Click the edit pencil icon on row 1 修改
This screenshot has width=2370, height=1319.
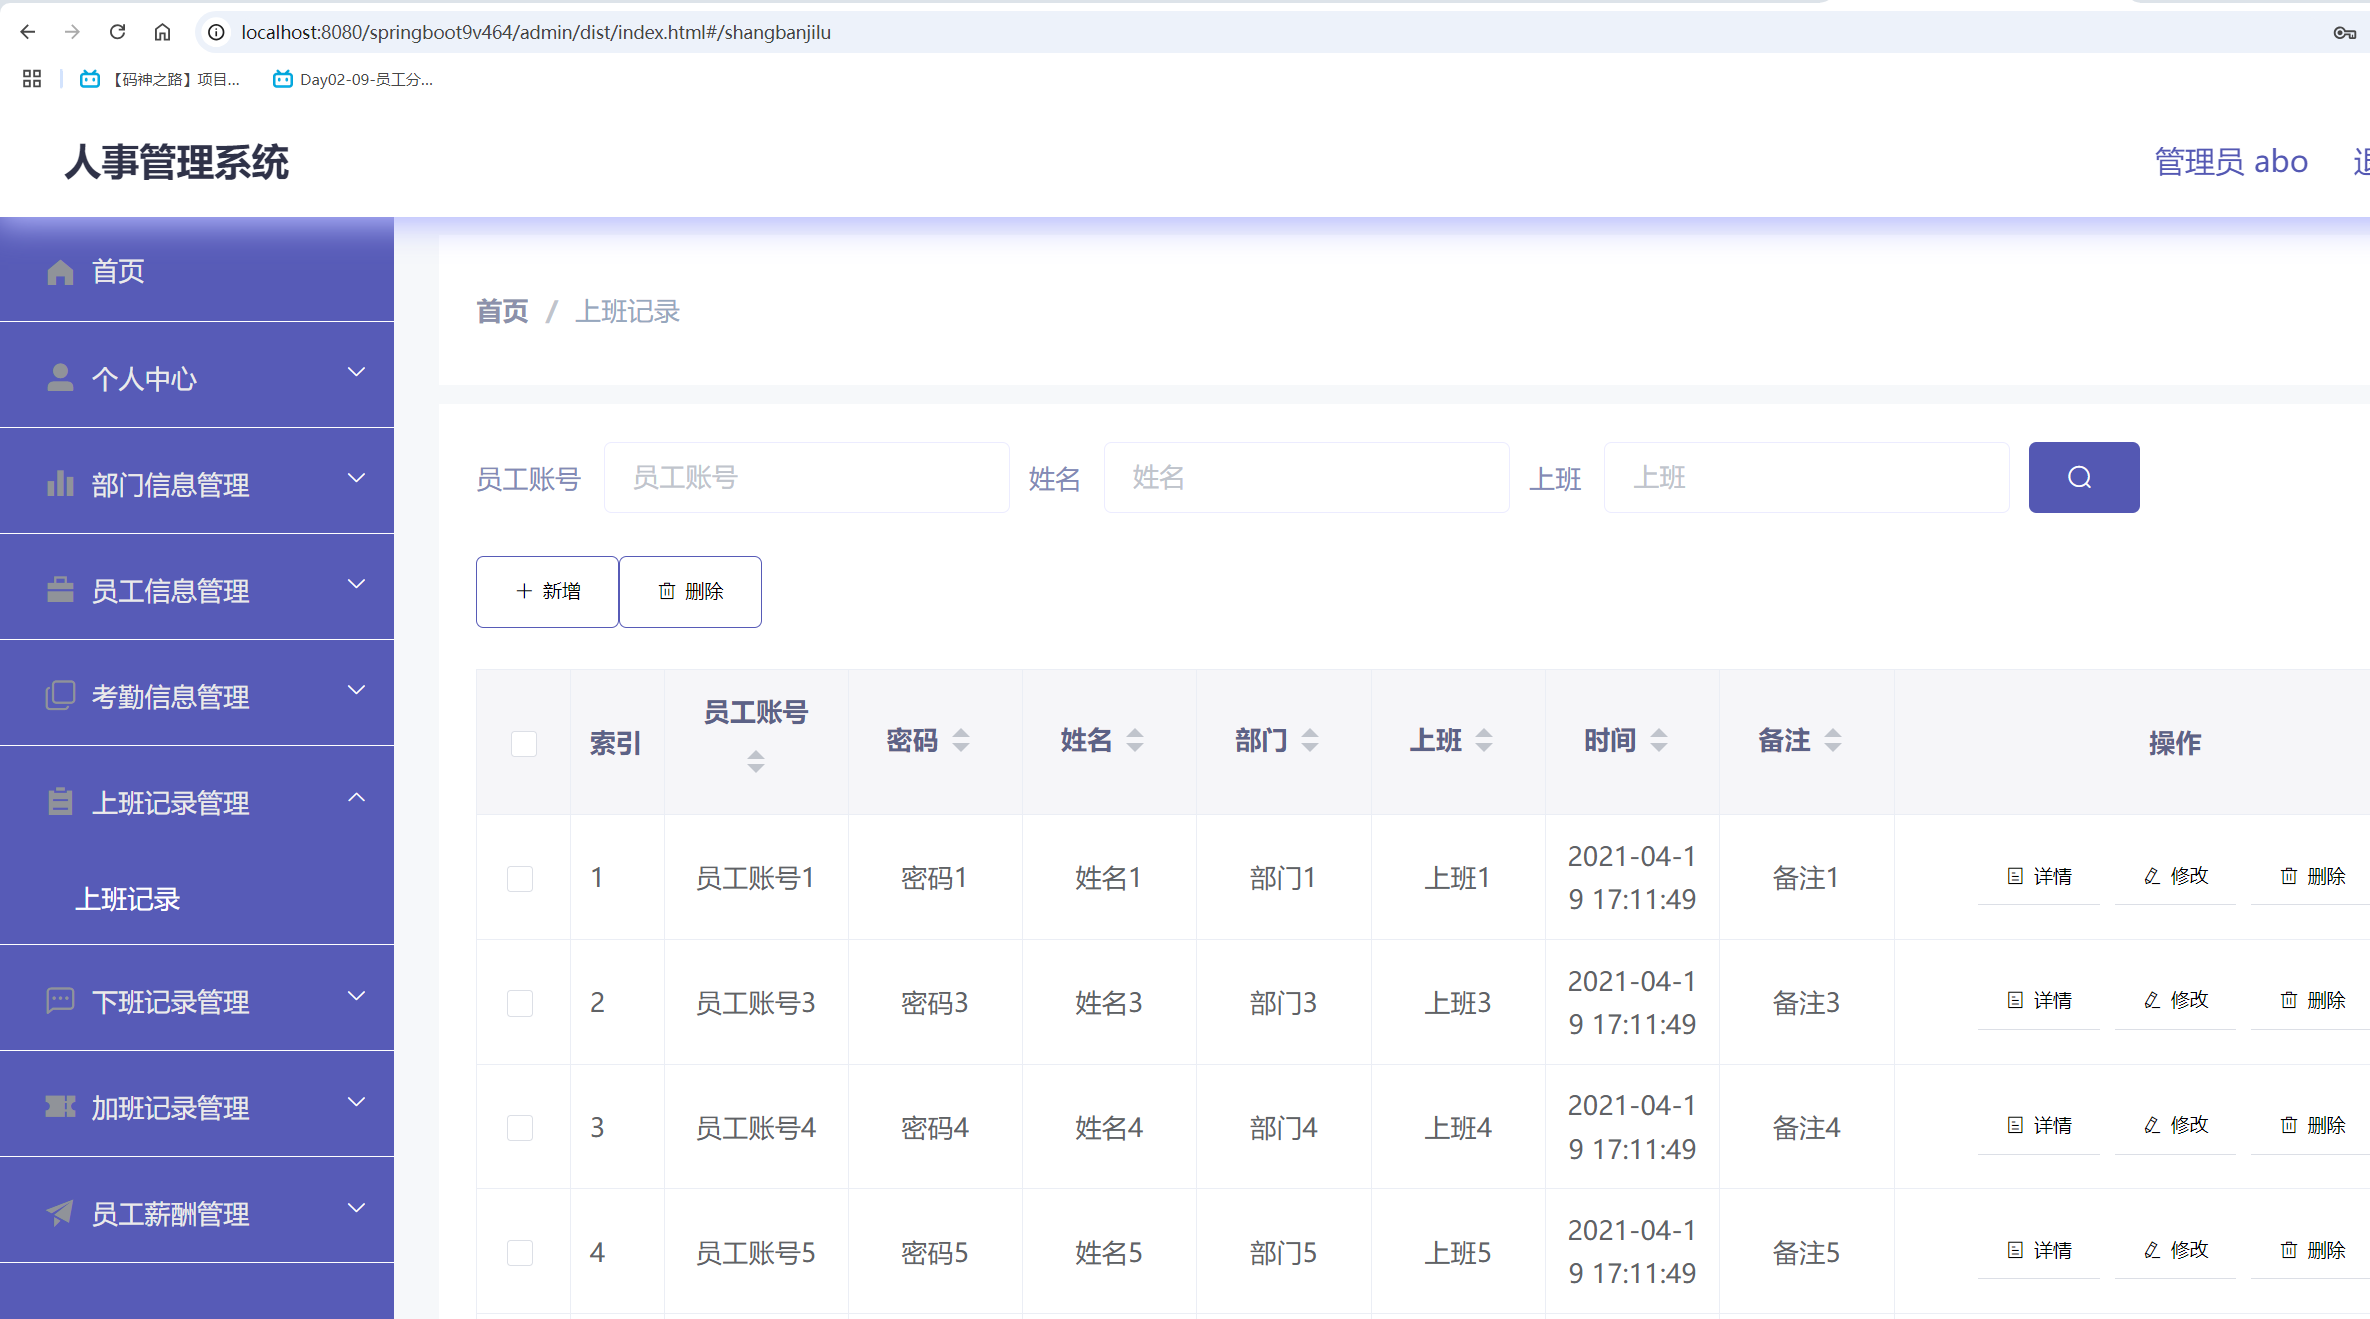click(x=2151, y=876)
